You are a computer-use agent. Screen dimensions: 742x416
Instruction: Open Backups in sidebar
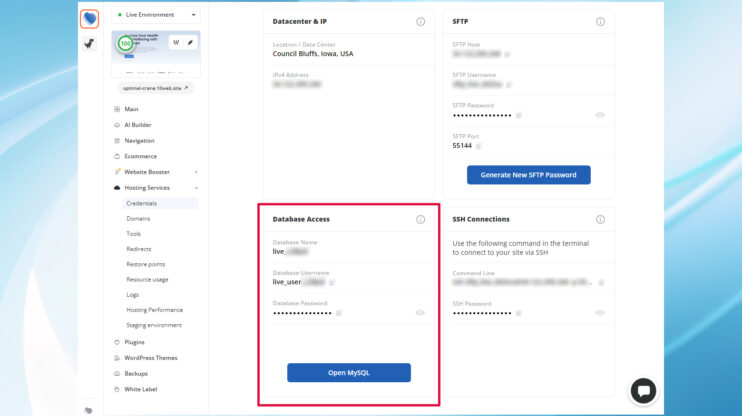pyautogui.click(x=136, y=373)
